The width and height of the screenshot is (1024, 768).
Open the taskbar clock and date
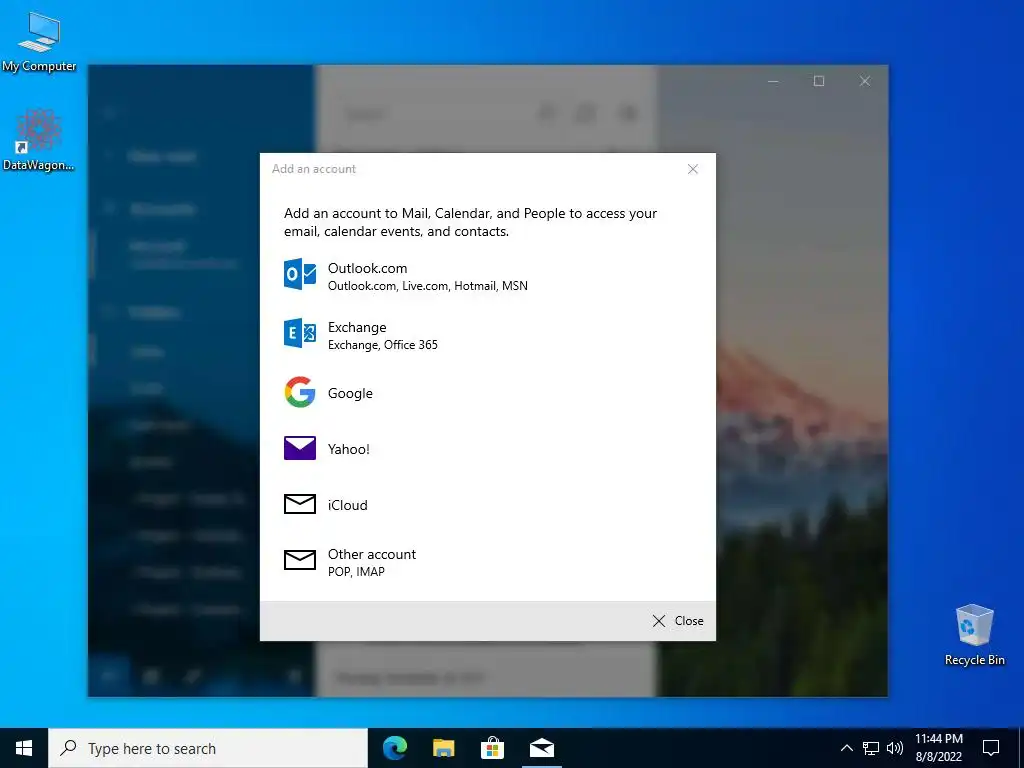click(938, 748)
